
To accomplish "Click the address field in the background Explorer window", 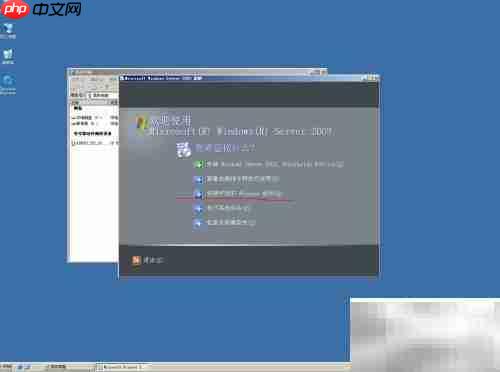I will pyautogui.click(x=103, y=95).
